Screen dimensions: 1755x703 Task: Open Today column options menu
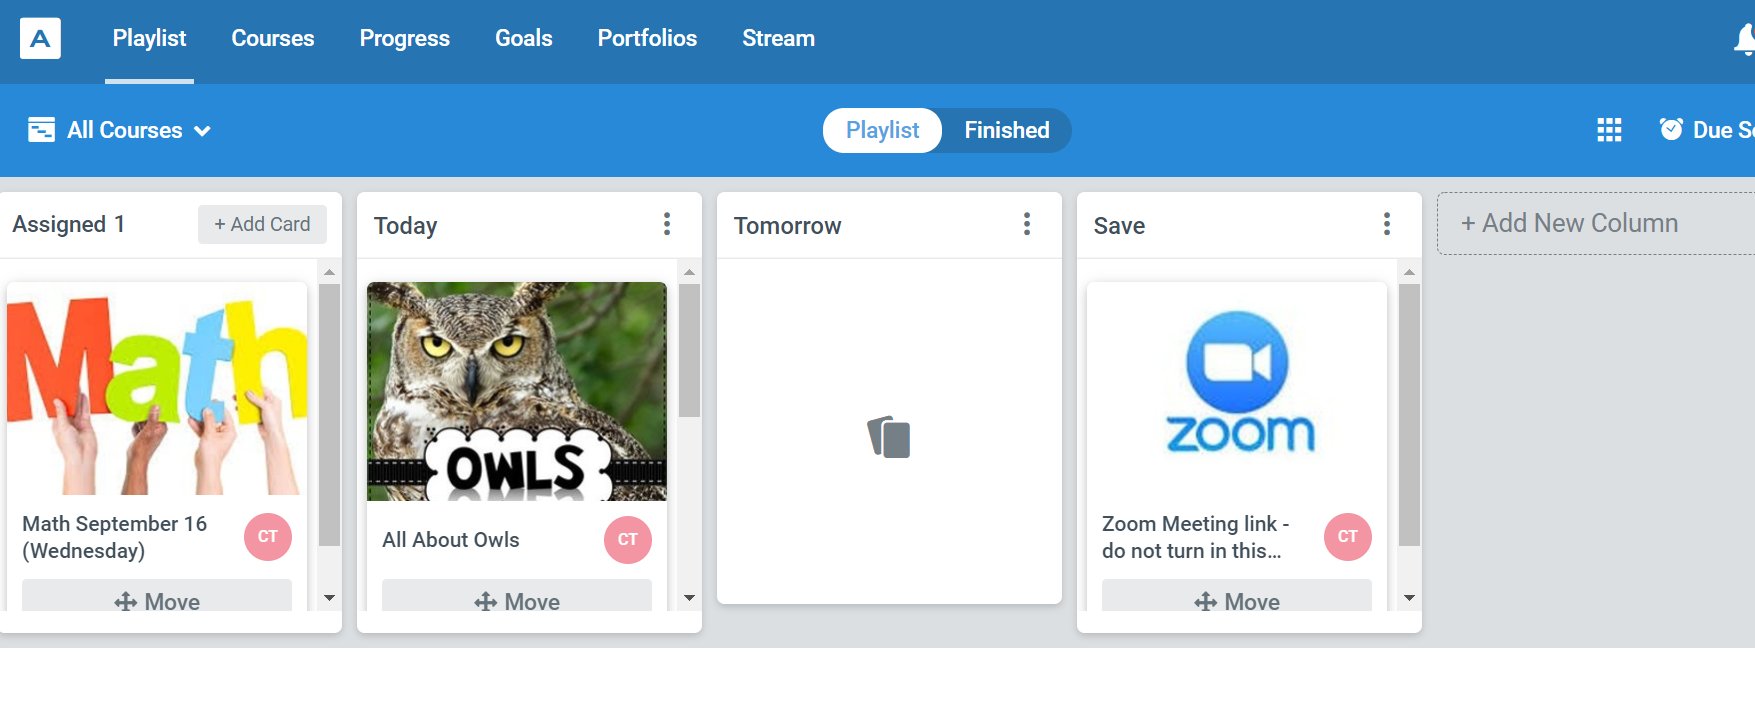[667, 224]
